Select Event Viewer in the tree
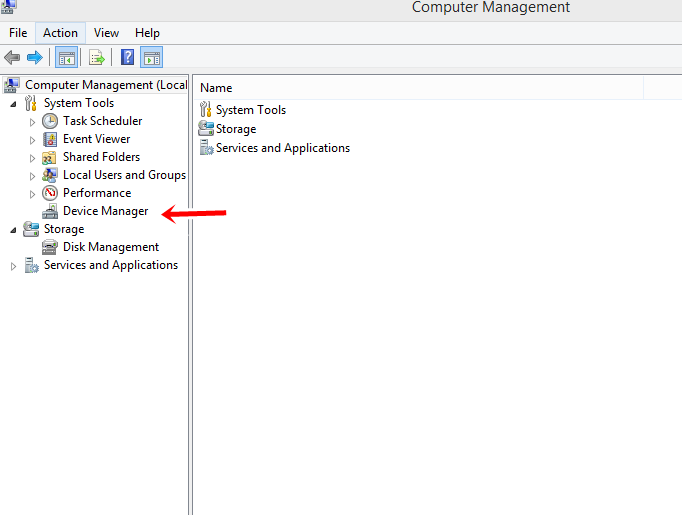The height and width of the screenshot is (515, 682). (x=96, y=139)
